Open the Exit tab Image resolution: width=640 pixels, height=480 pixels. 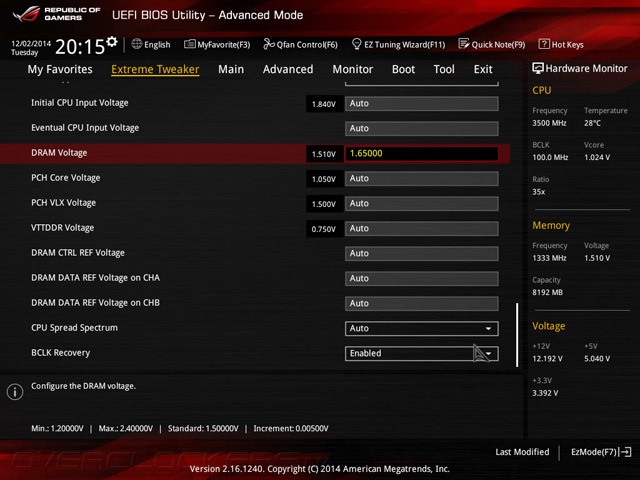[483, 69]
